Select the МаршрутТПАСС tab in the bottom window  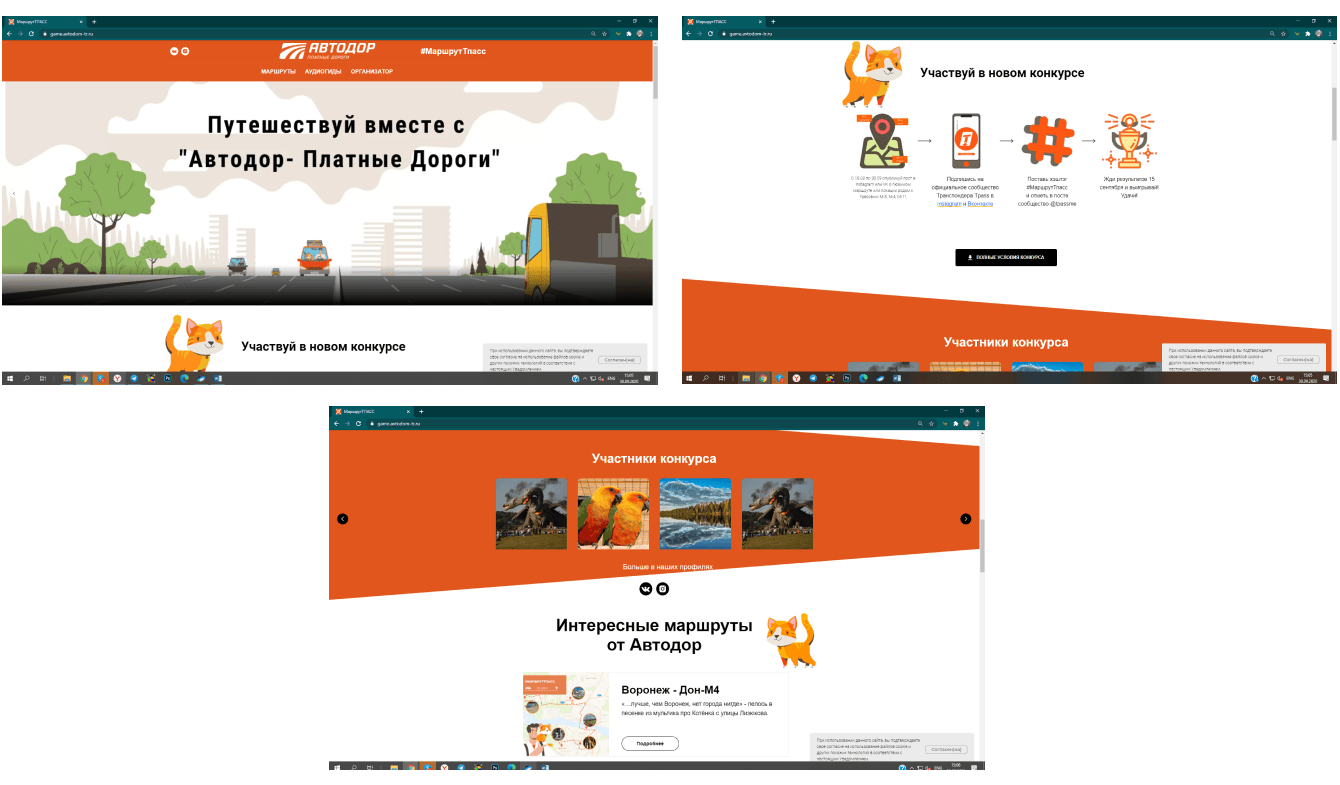373,411
